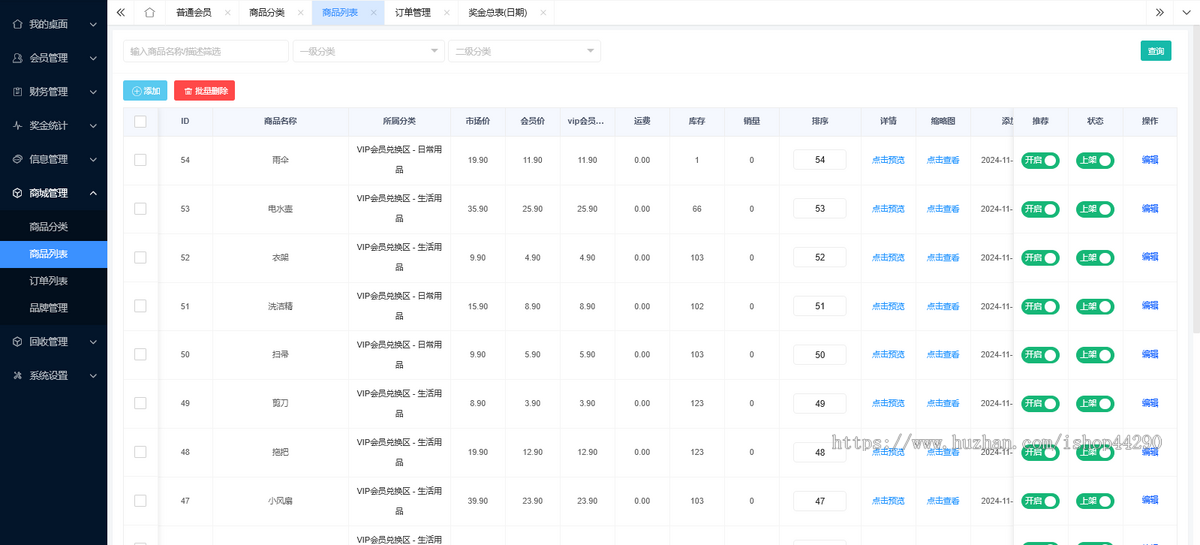Check the row checkbox for 雨伞
Image resolution: width=1200 pixels, height=545 pixels.
click(140, 160)
